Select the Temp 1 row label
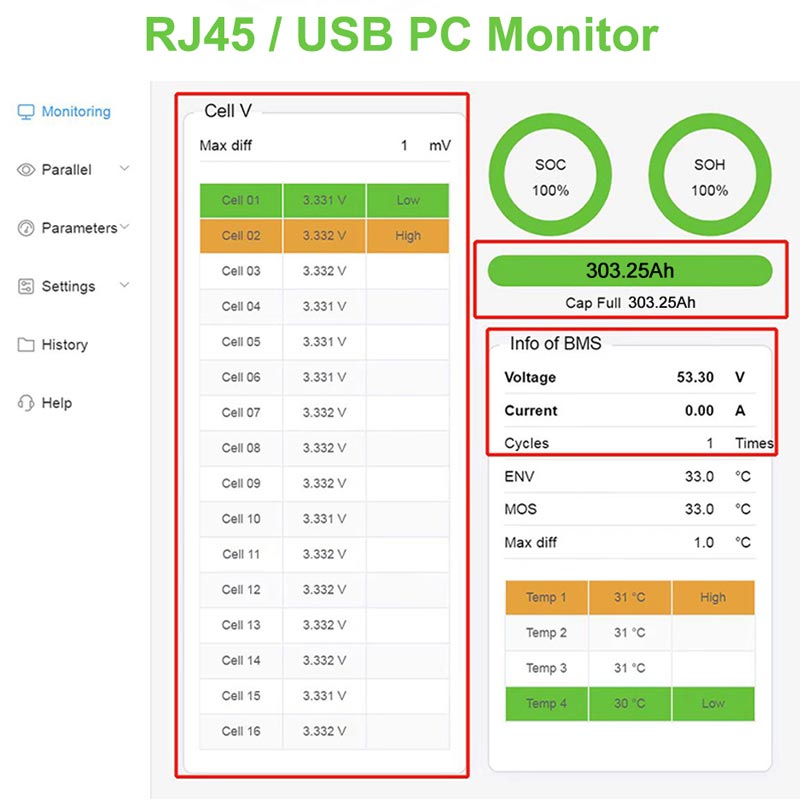Image resolution: width=800 pixels, height=800 pixels. [x=546, y=597]
